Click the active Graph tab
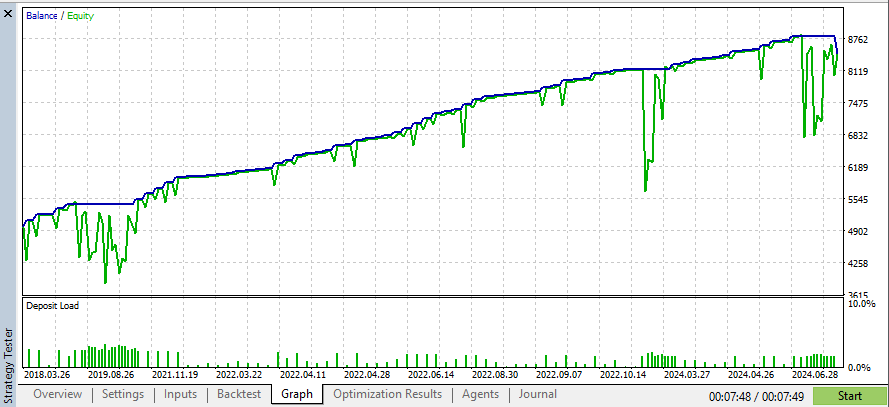Viewport: 889px width, 407px height. [297, 394]
